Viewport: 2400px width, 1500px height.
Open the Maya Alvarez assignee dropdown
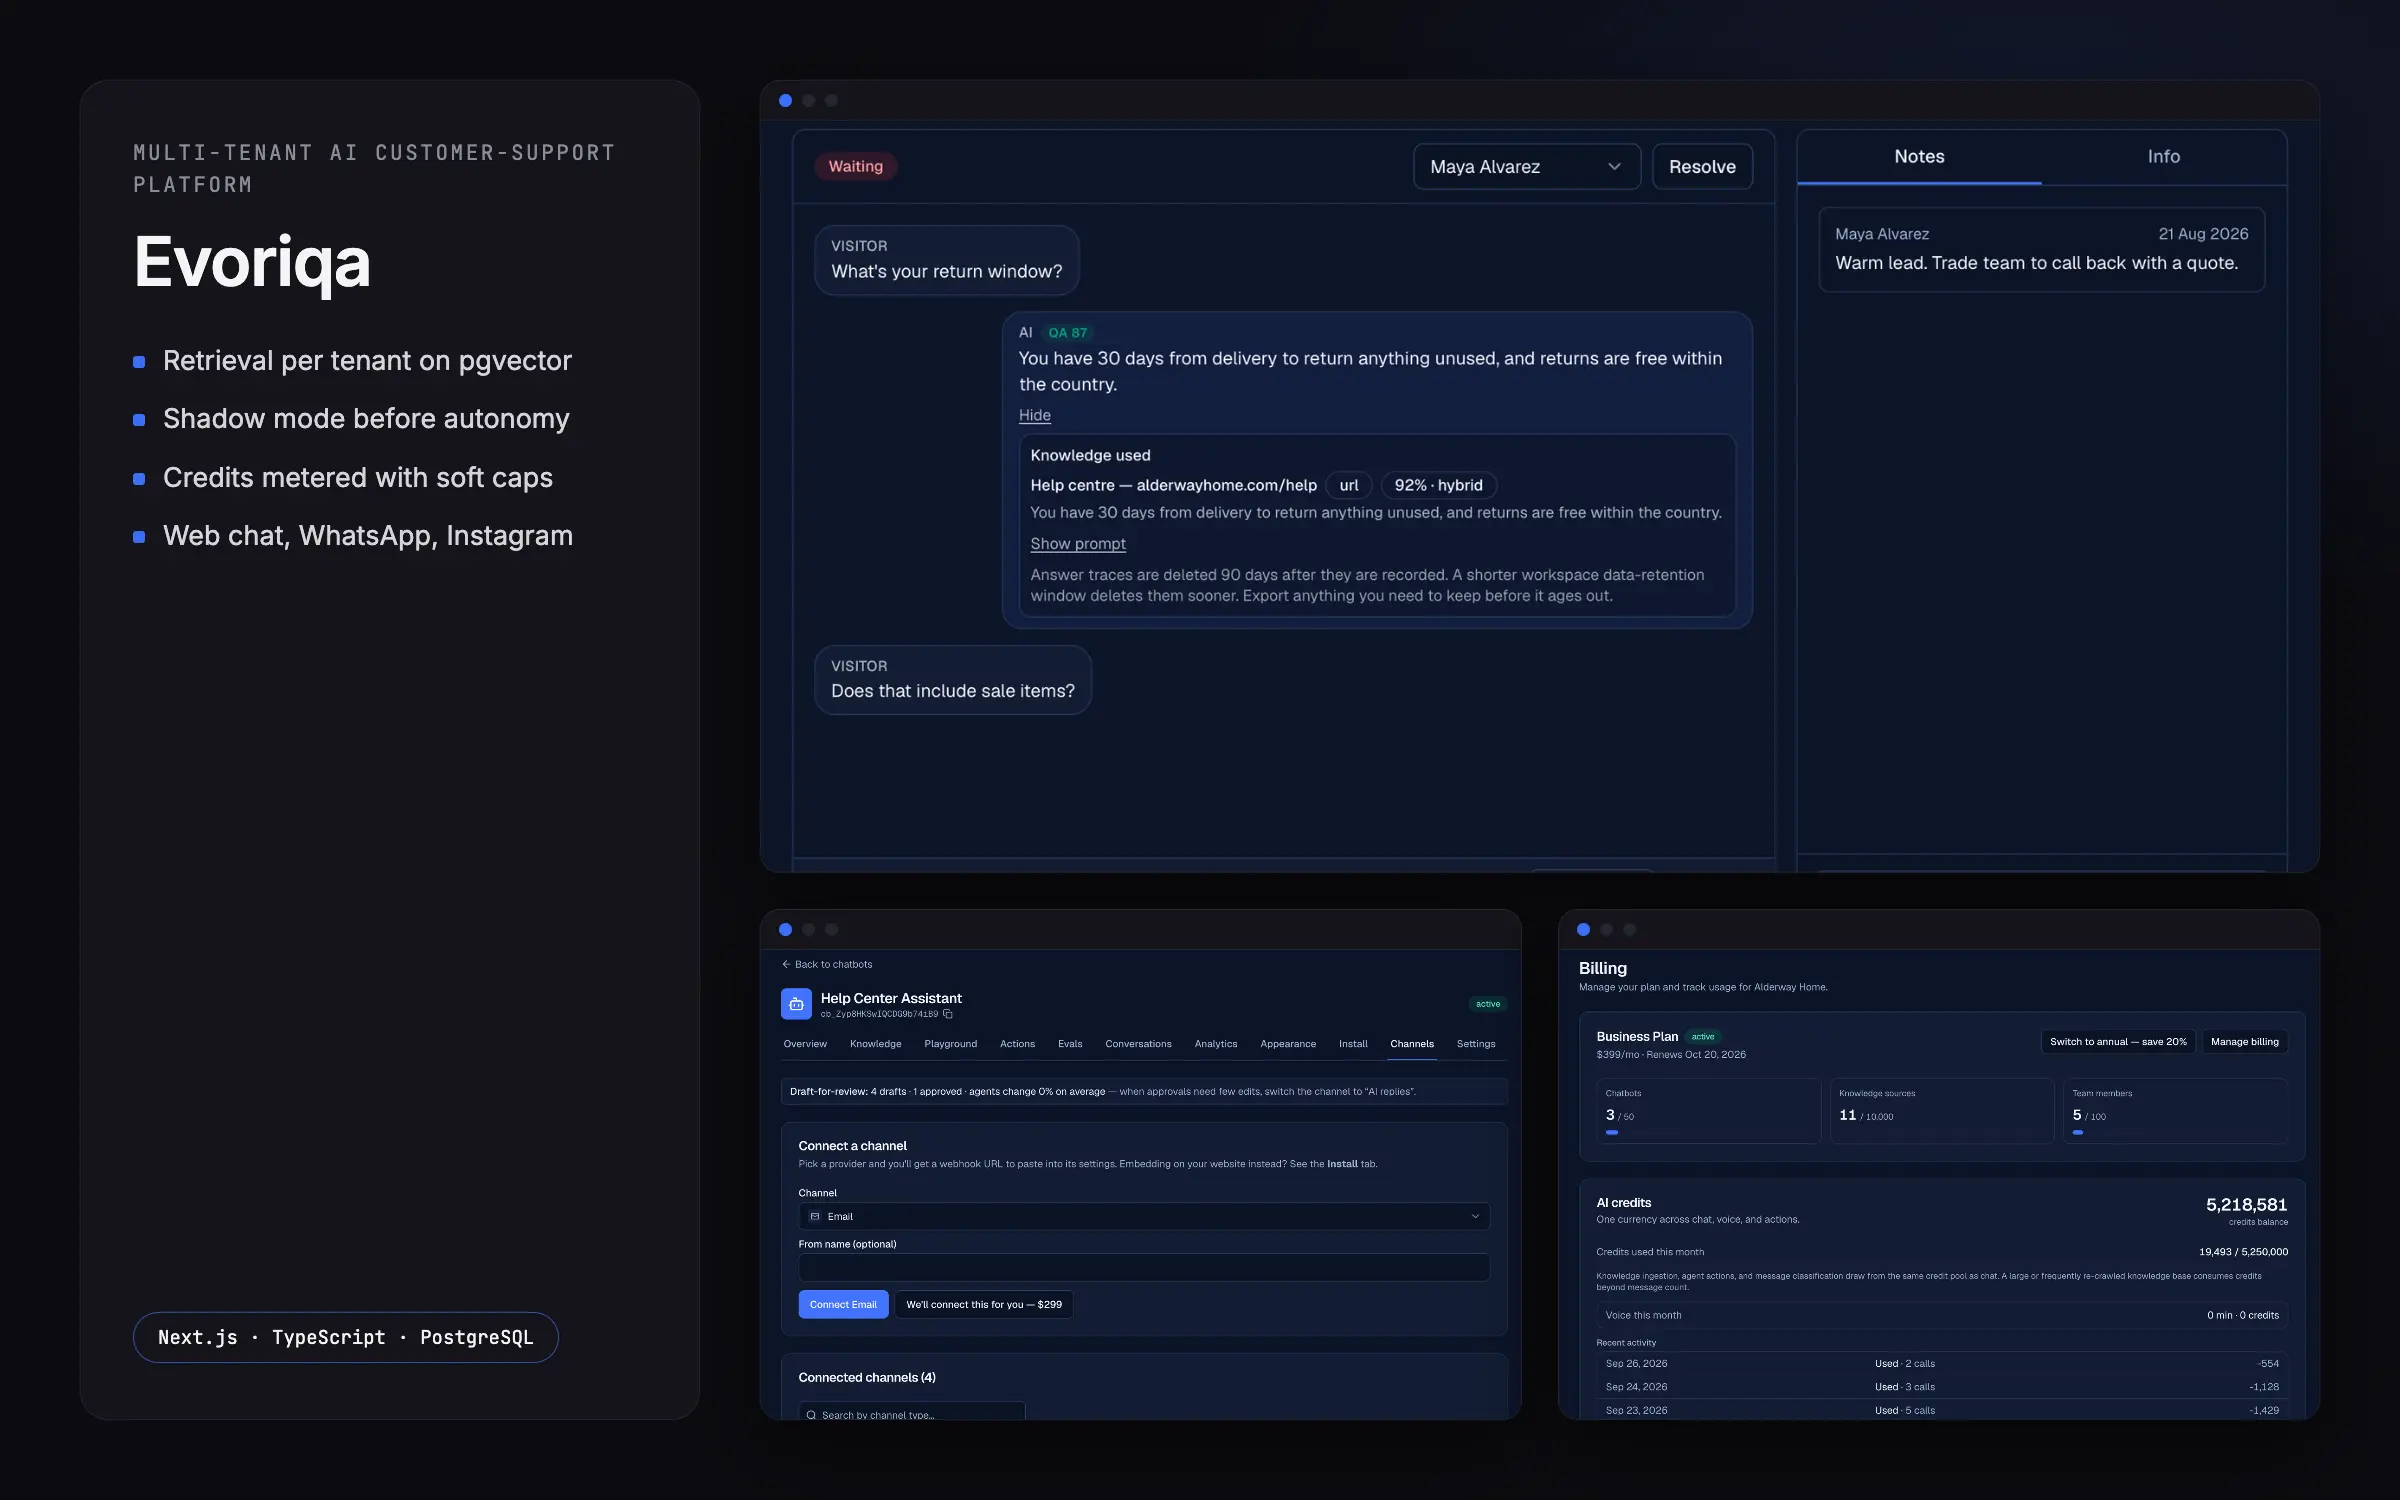pyautogui.click(x=1527, y=167)
